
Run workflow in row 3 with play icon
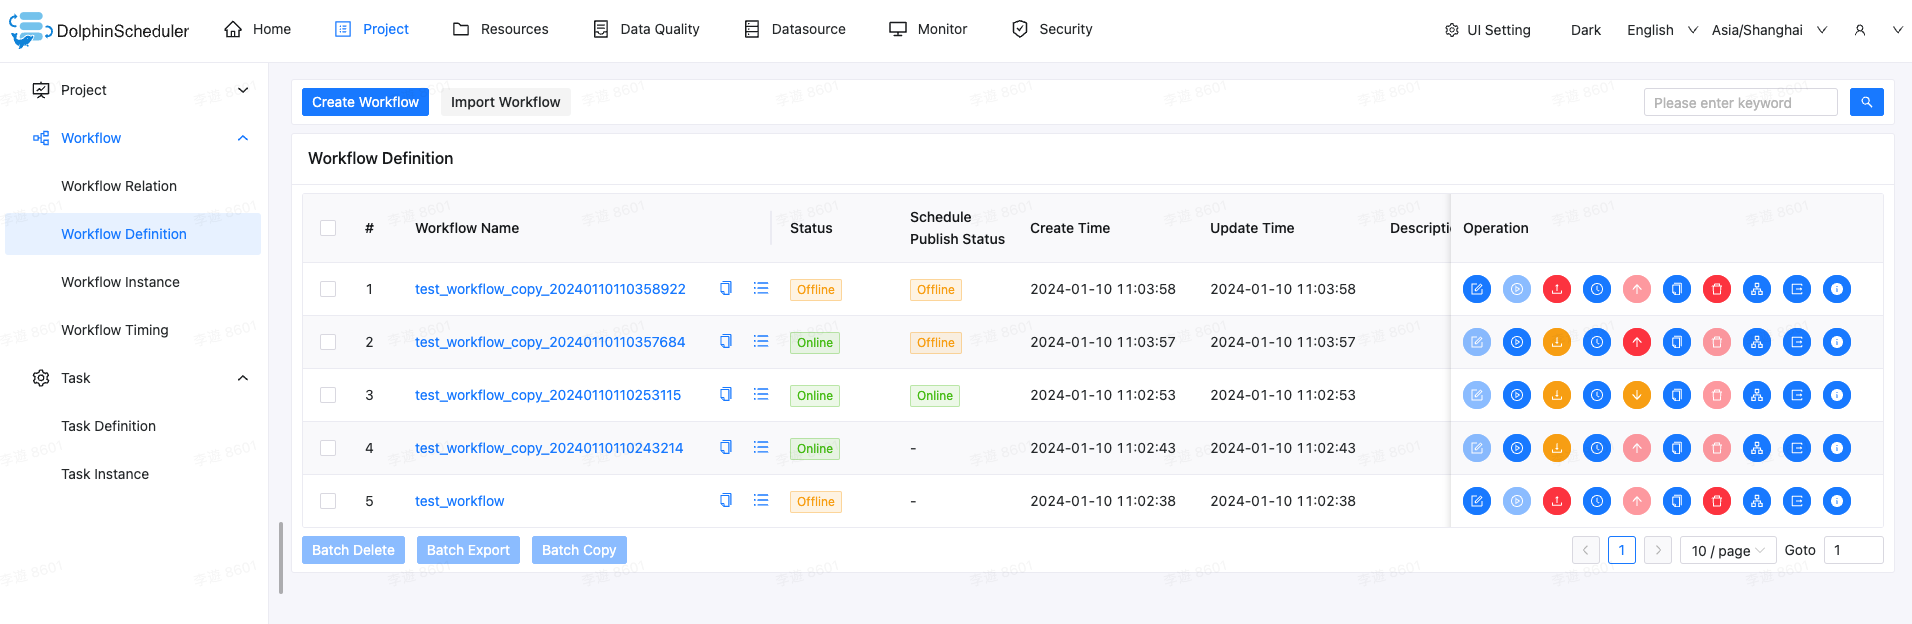click(1516, 395)
